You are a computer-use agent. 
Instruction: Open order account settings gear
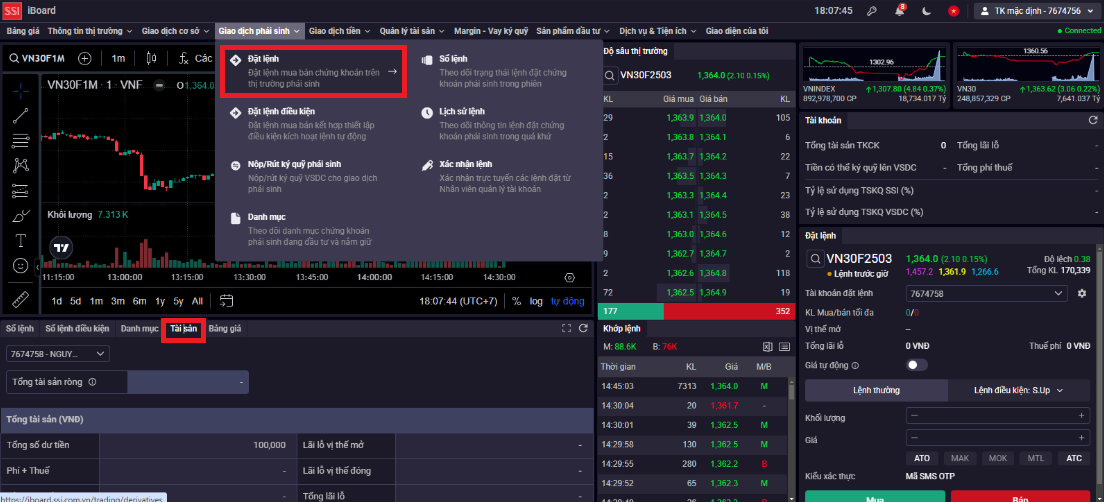click(1081, 294)
